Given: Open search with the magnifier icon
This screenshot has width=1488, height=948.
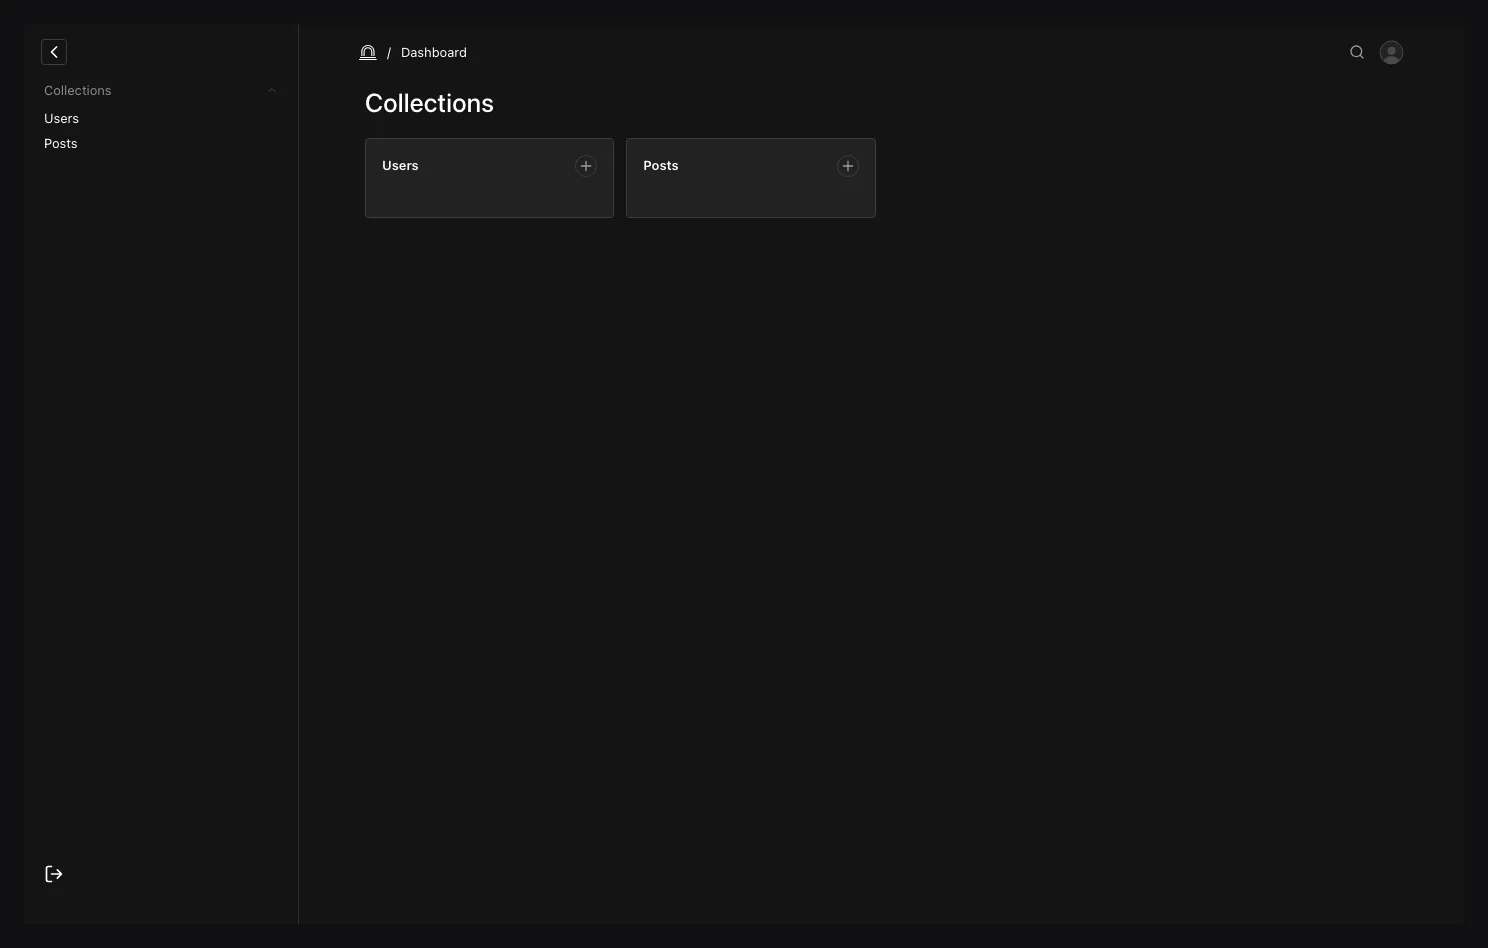Looking at the screenshot, I should point(1357,52).
